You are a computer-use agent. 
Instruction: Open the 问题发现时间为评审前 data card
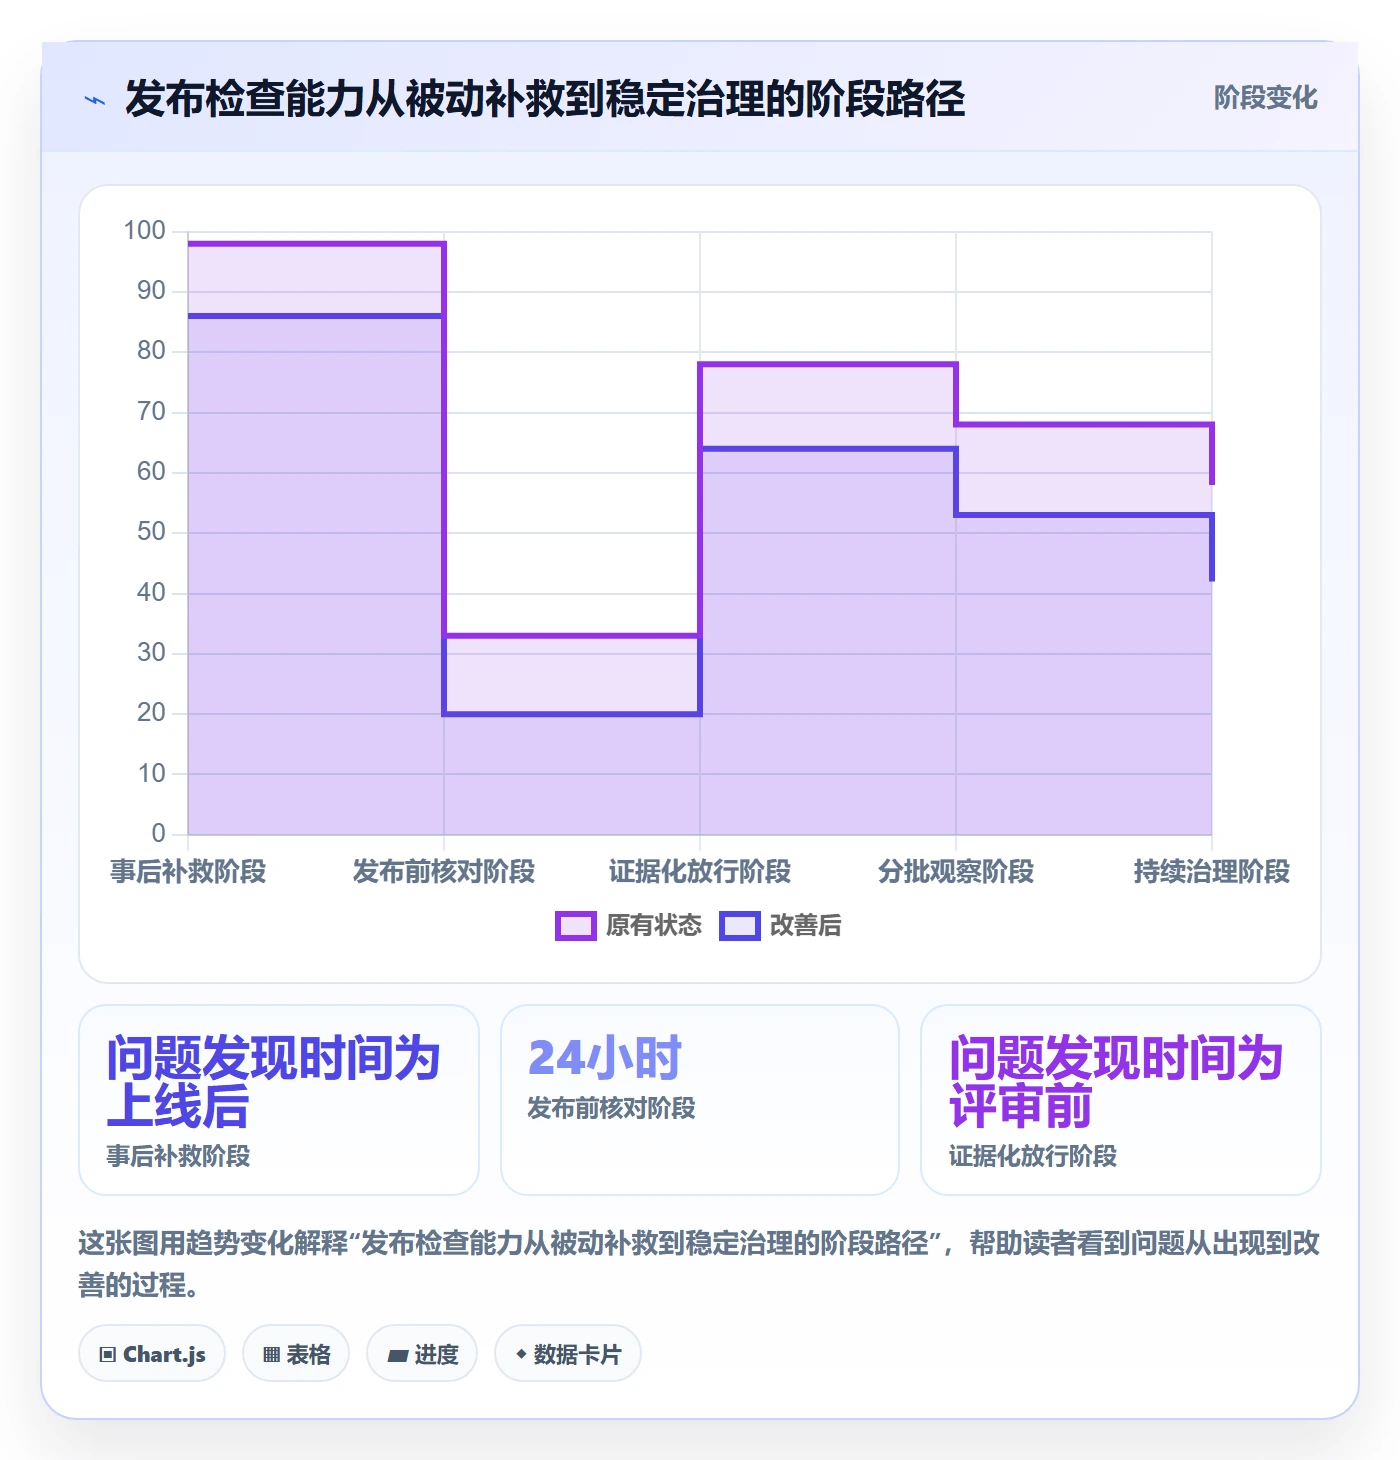[x=1121, y=1100]
